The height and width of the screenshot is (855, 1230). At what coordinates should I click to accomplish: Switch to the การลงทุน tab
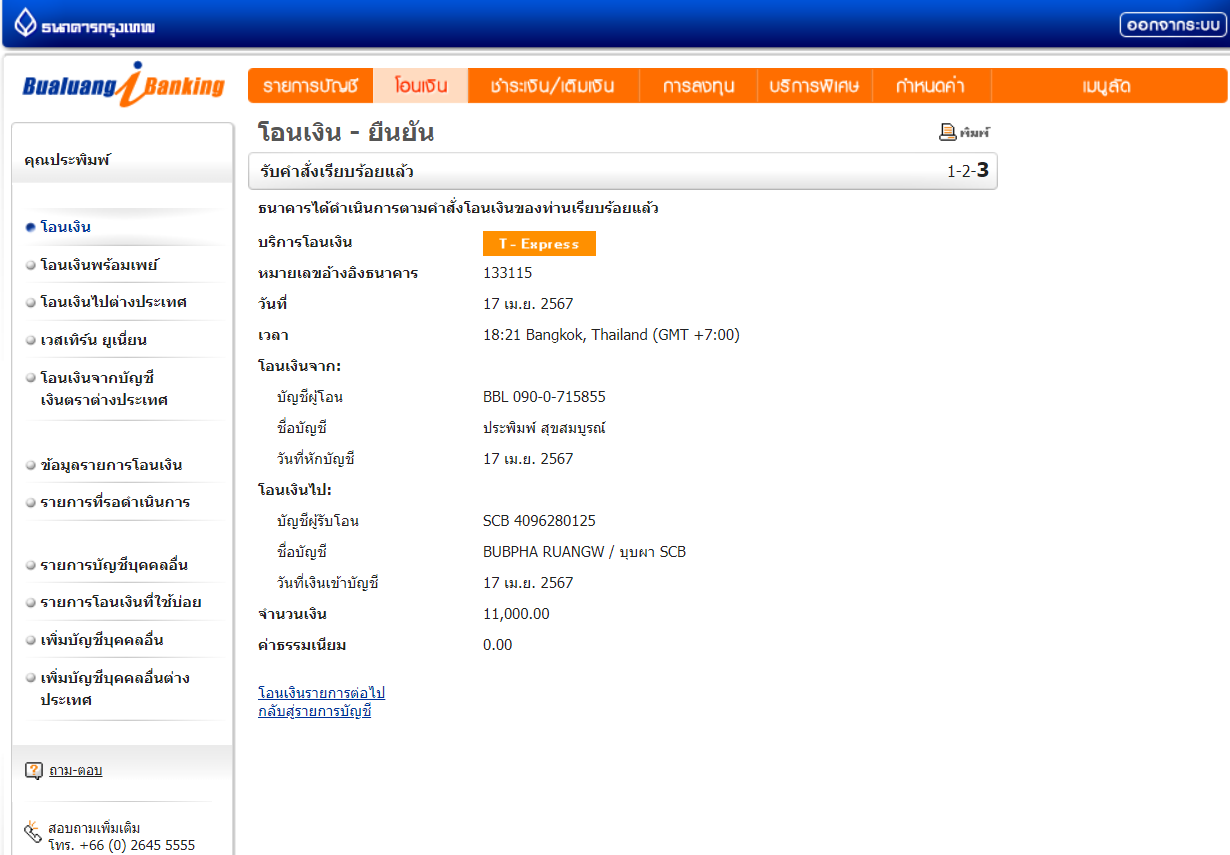[x=698, y=86]
